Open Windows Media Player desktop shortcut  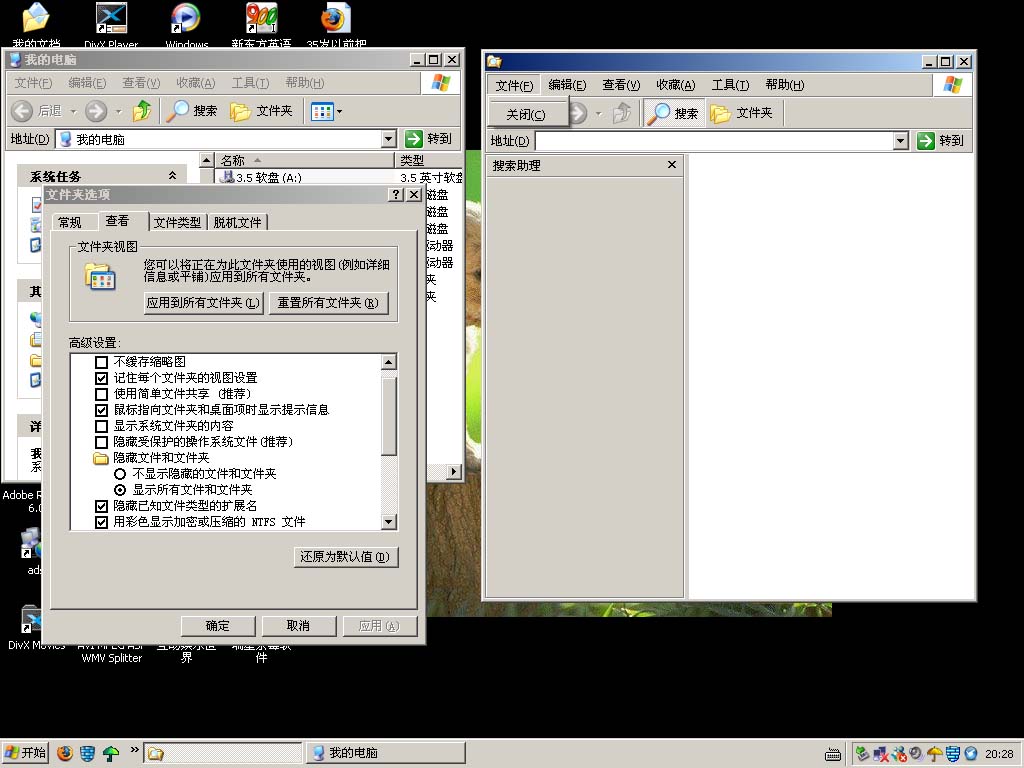186,25
